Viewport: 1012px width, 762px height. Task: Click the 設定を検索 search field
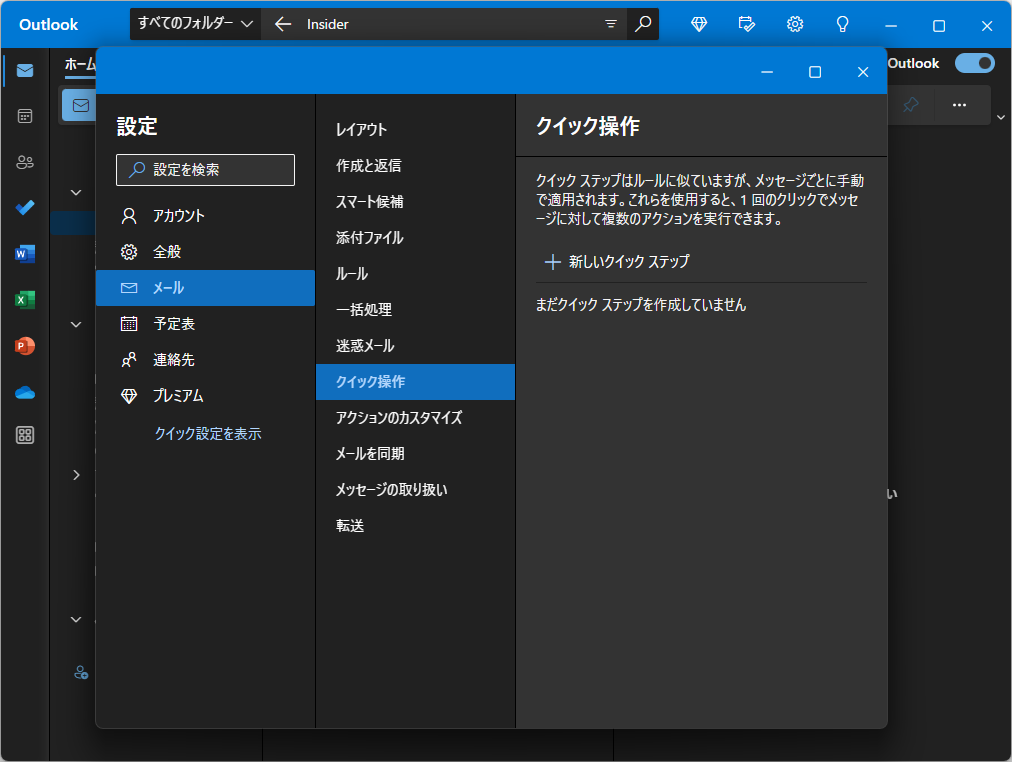(x=204, y=170)
